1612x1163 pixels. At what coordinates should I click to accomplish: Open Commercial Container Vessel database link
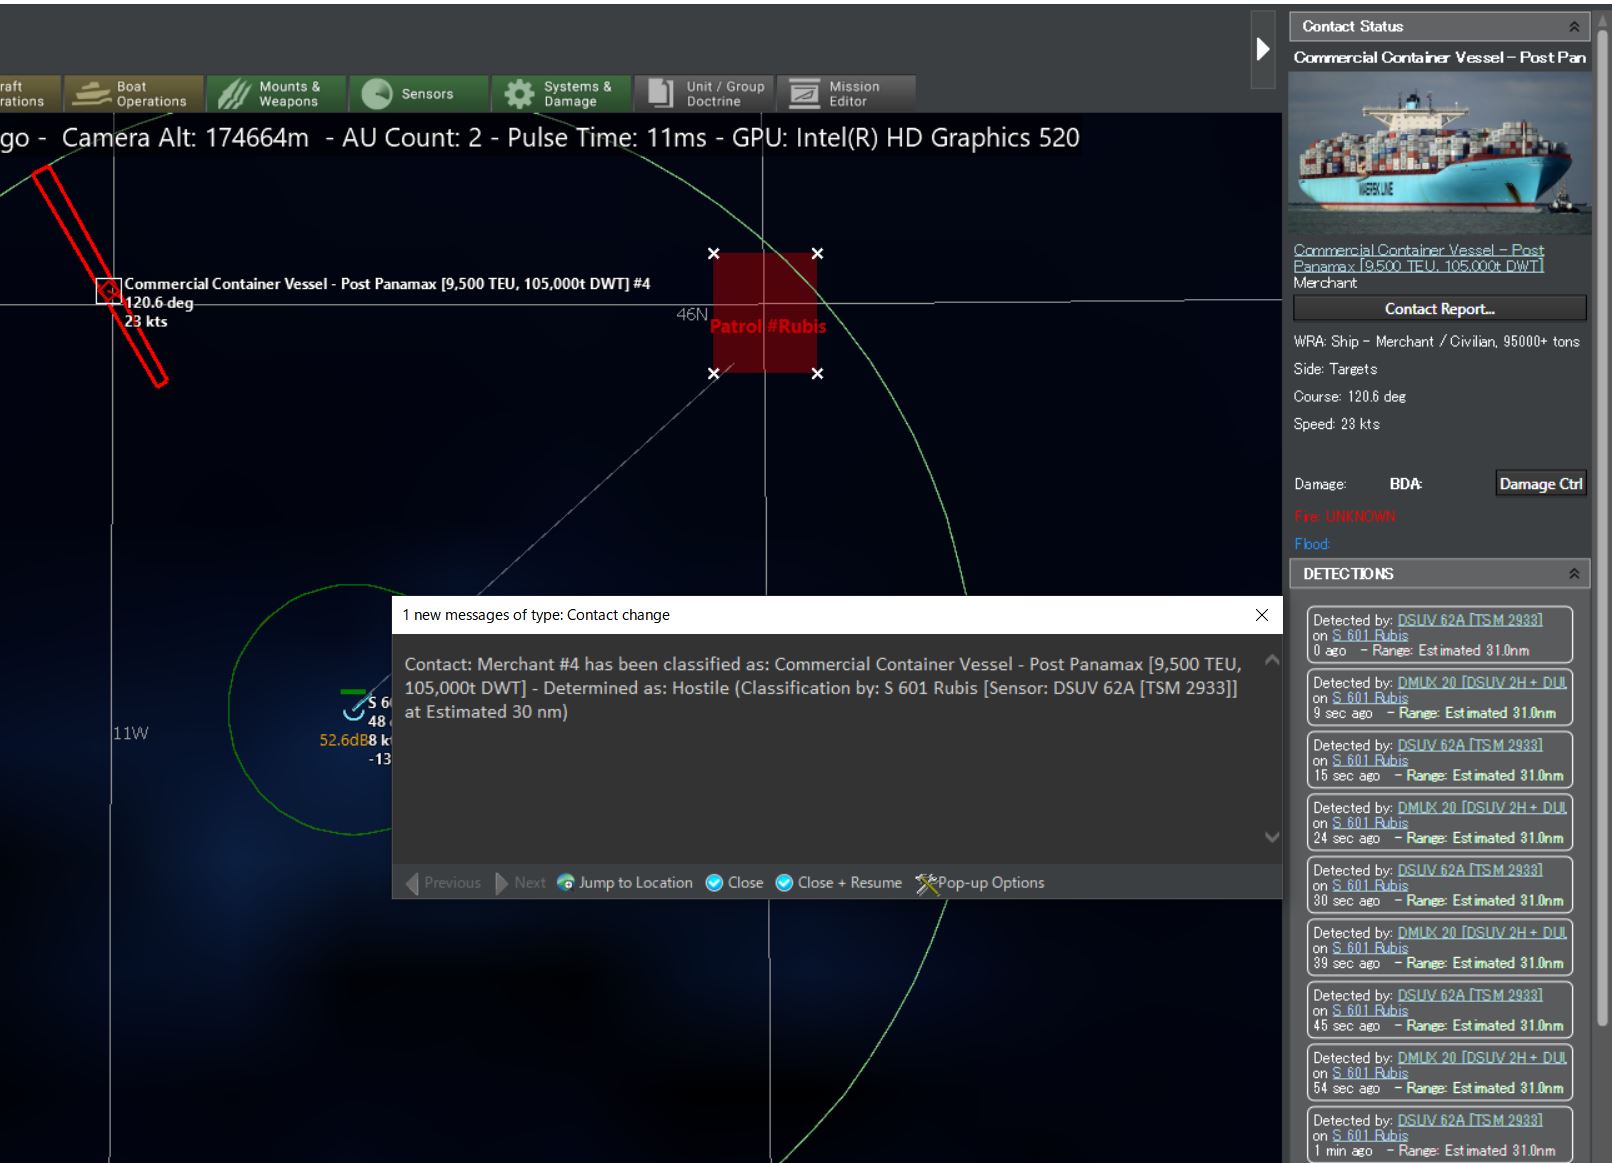click(x=1418, y=258)
